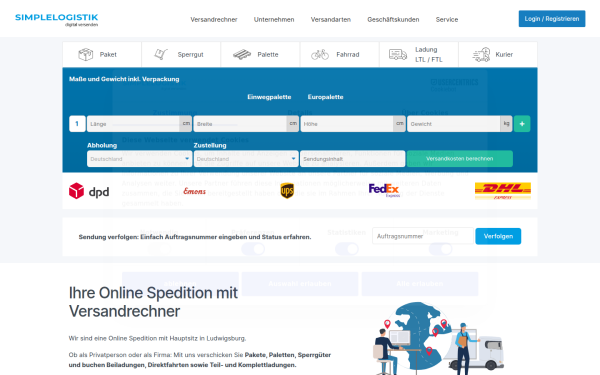Focus the Gewicht input field
This screenshot has width=600, height=375.
tap(454, 124)
